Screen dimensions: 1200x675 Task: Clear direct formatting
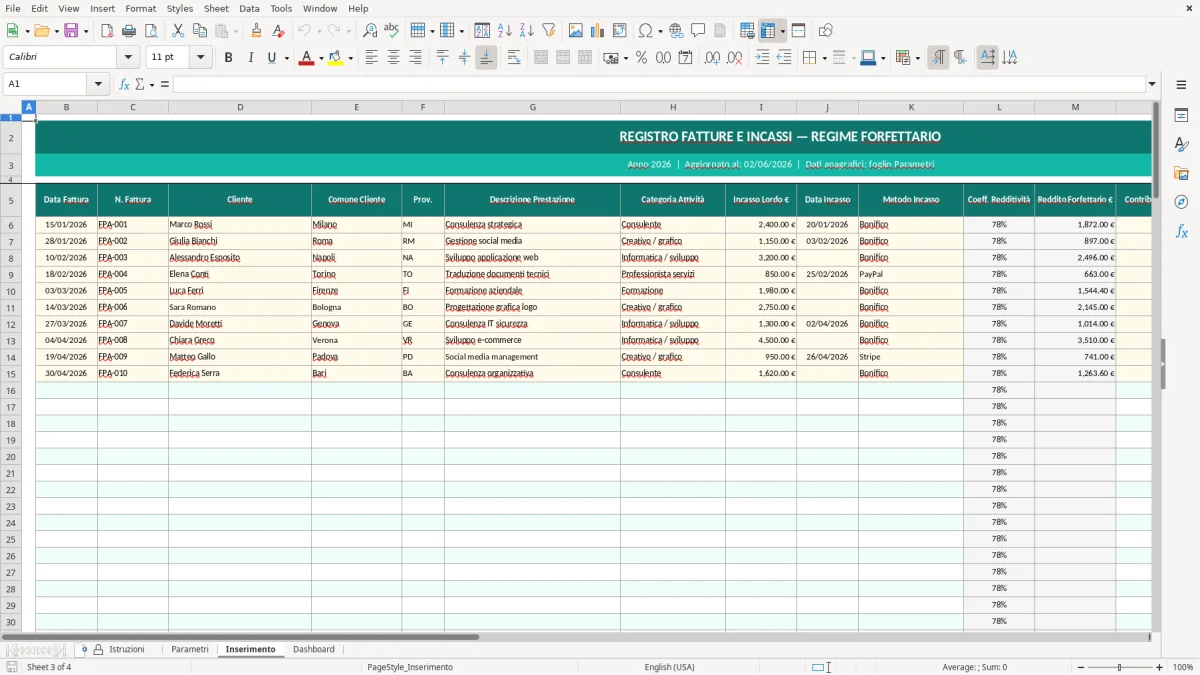(278, 31)
